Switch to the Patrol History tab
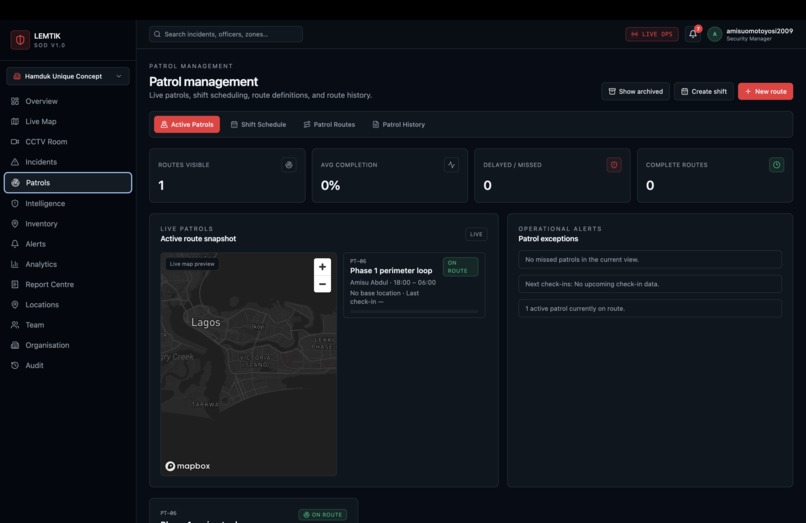 click(399, 124)
